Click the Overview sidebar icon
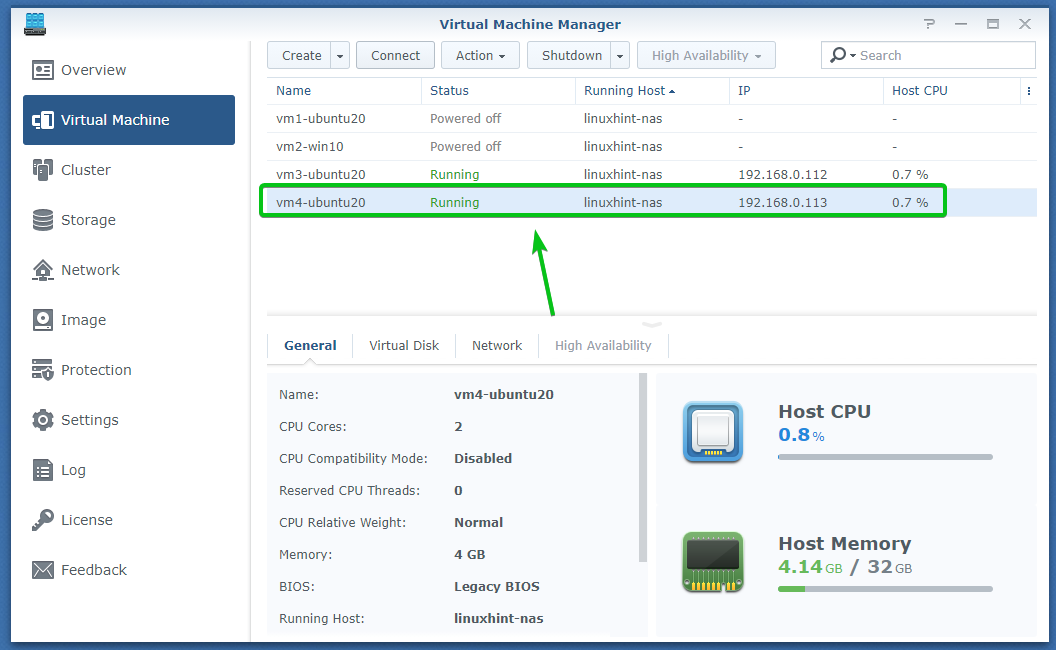This screenshot has width=1056, height=650. coord(43,70)
